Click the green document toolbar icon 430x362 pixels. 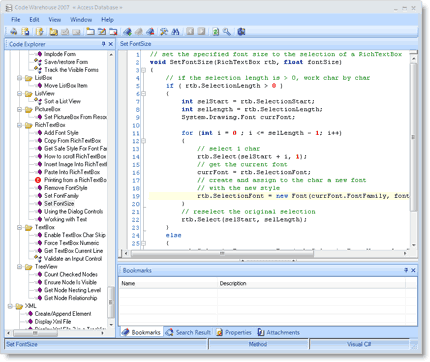[216, 32]
